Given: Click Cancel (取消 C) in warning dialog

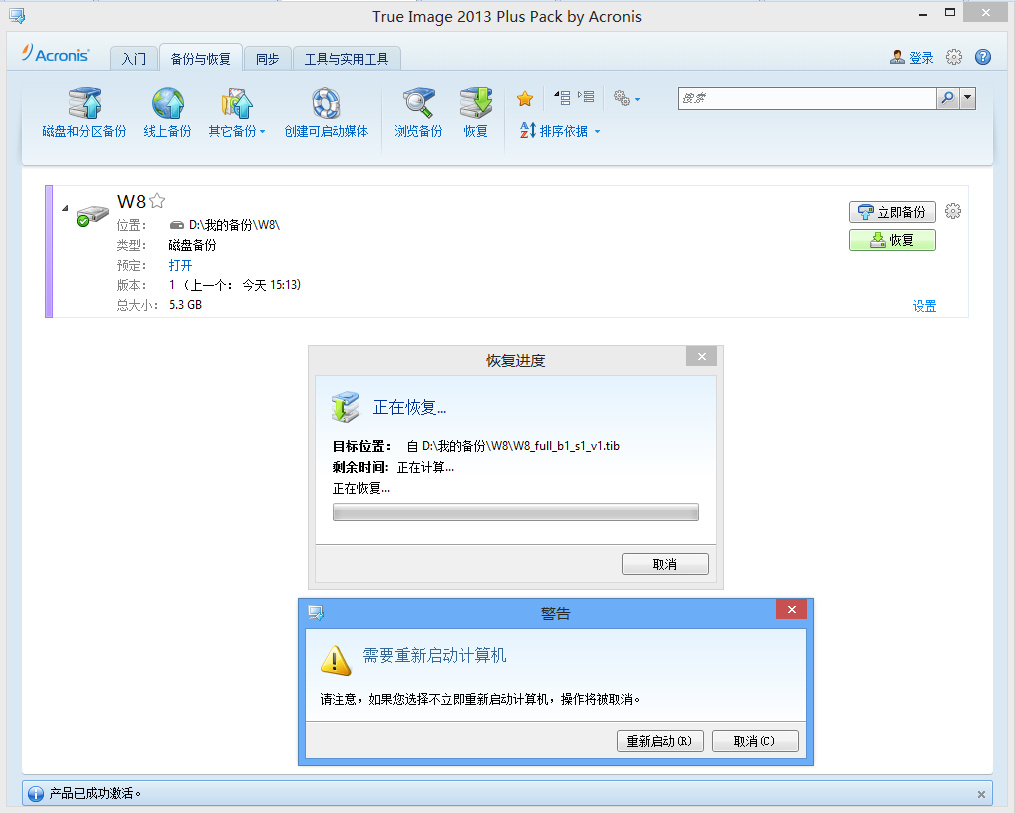Looking at the screenshot, I should tap(755, 741).
